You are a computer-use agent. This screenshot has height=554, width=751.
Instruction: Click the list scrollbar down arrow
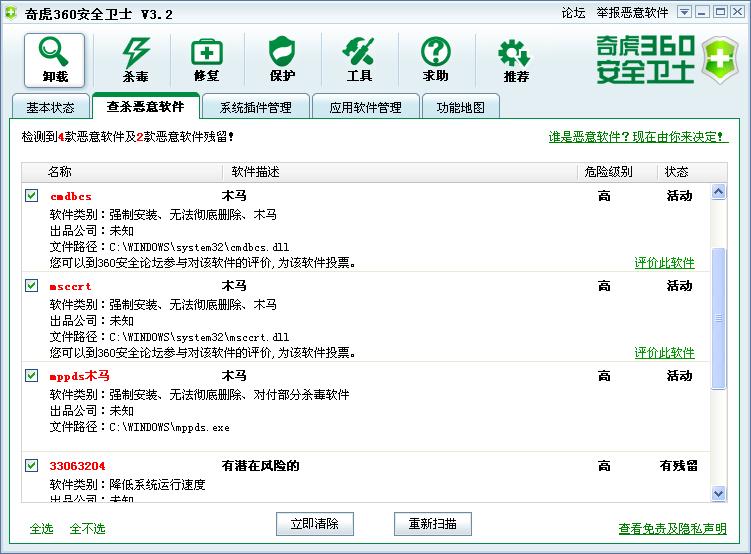[x=718, y=494]
